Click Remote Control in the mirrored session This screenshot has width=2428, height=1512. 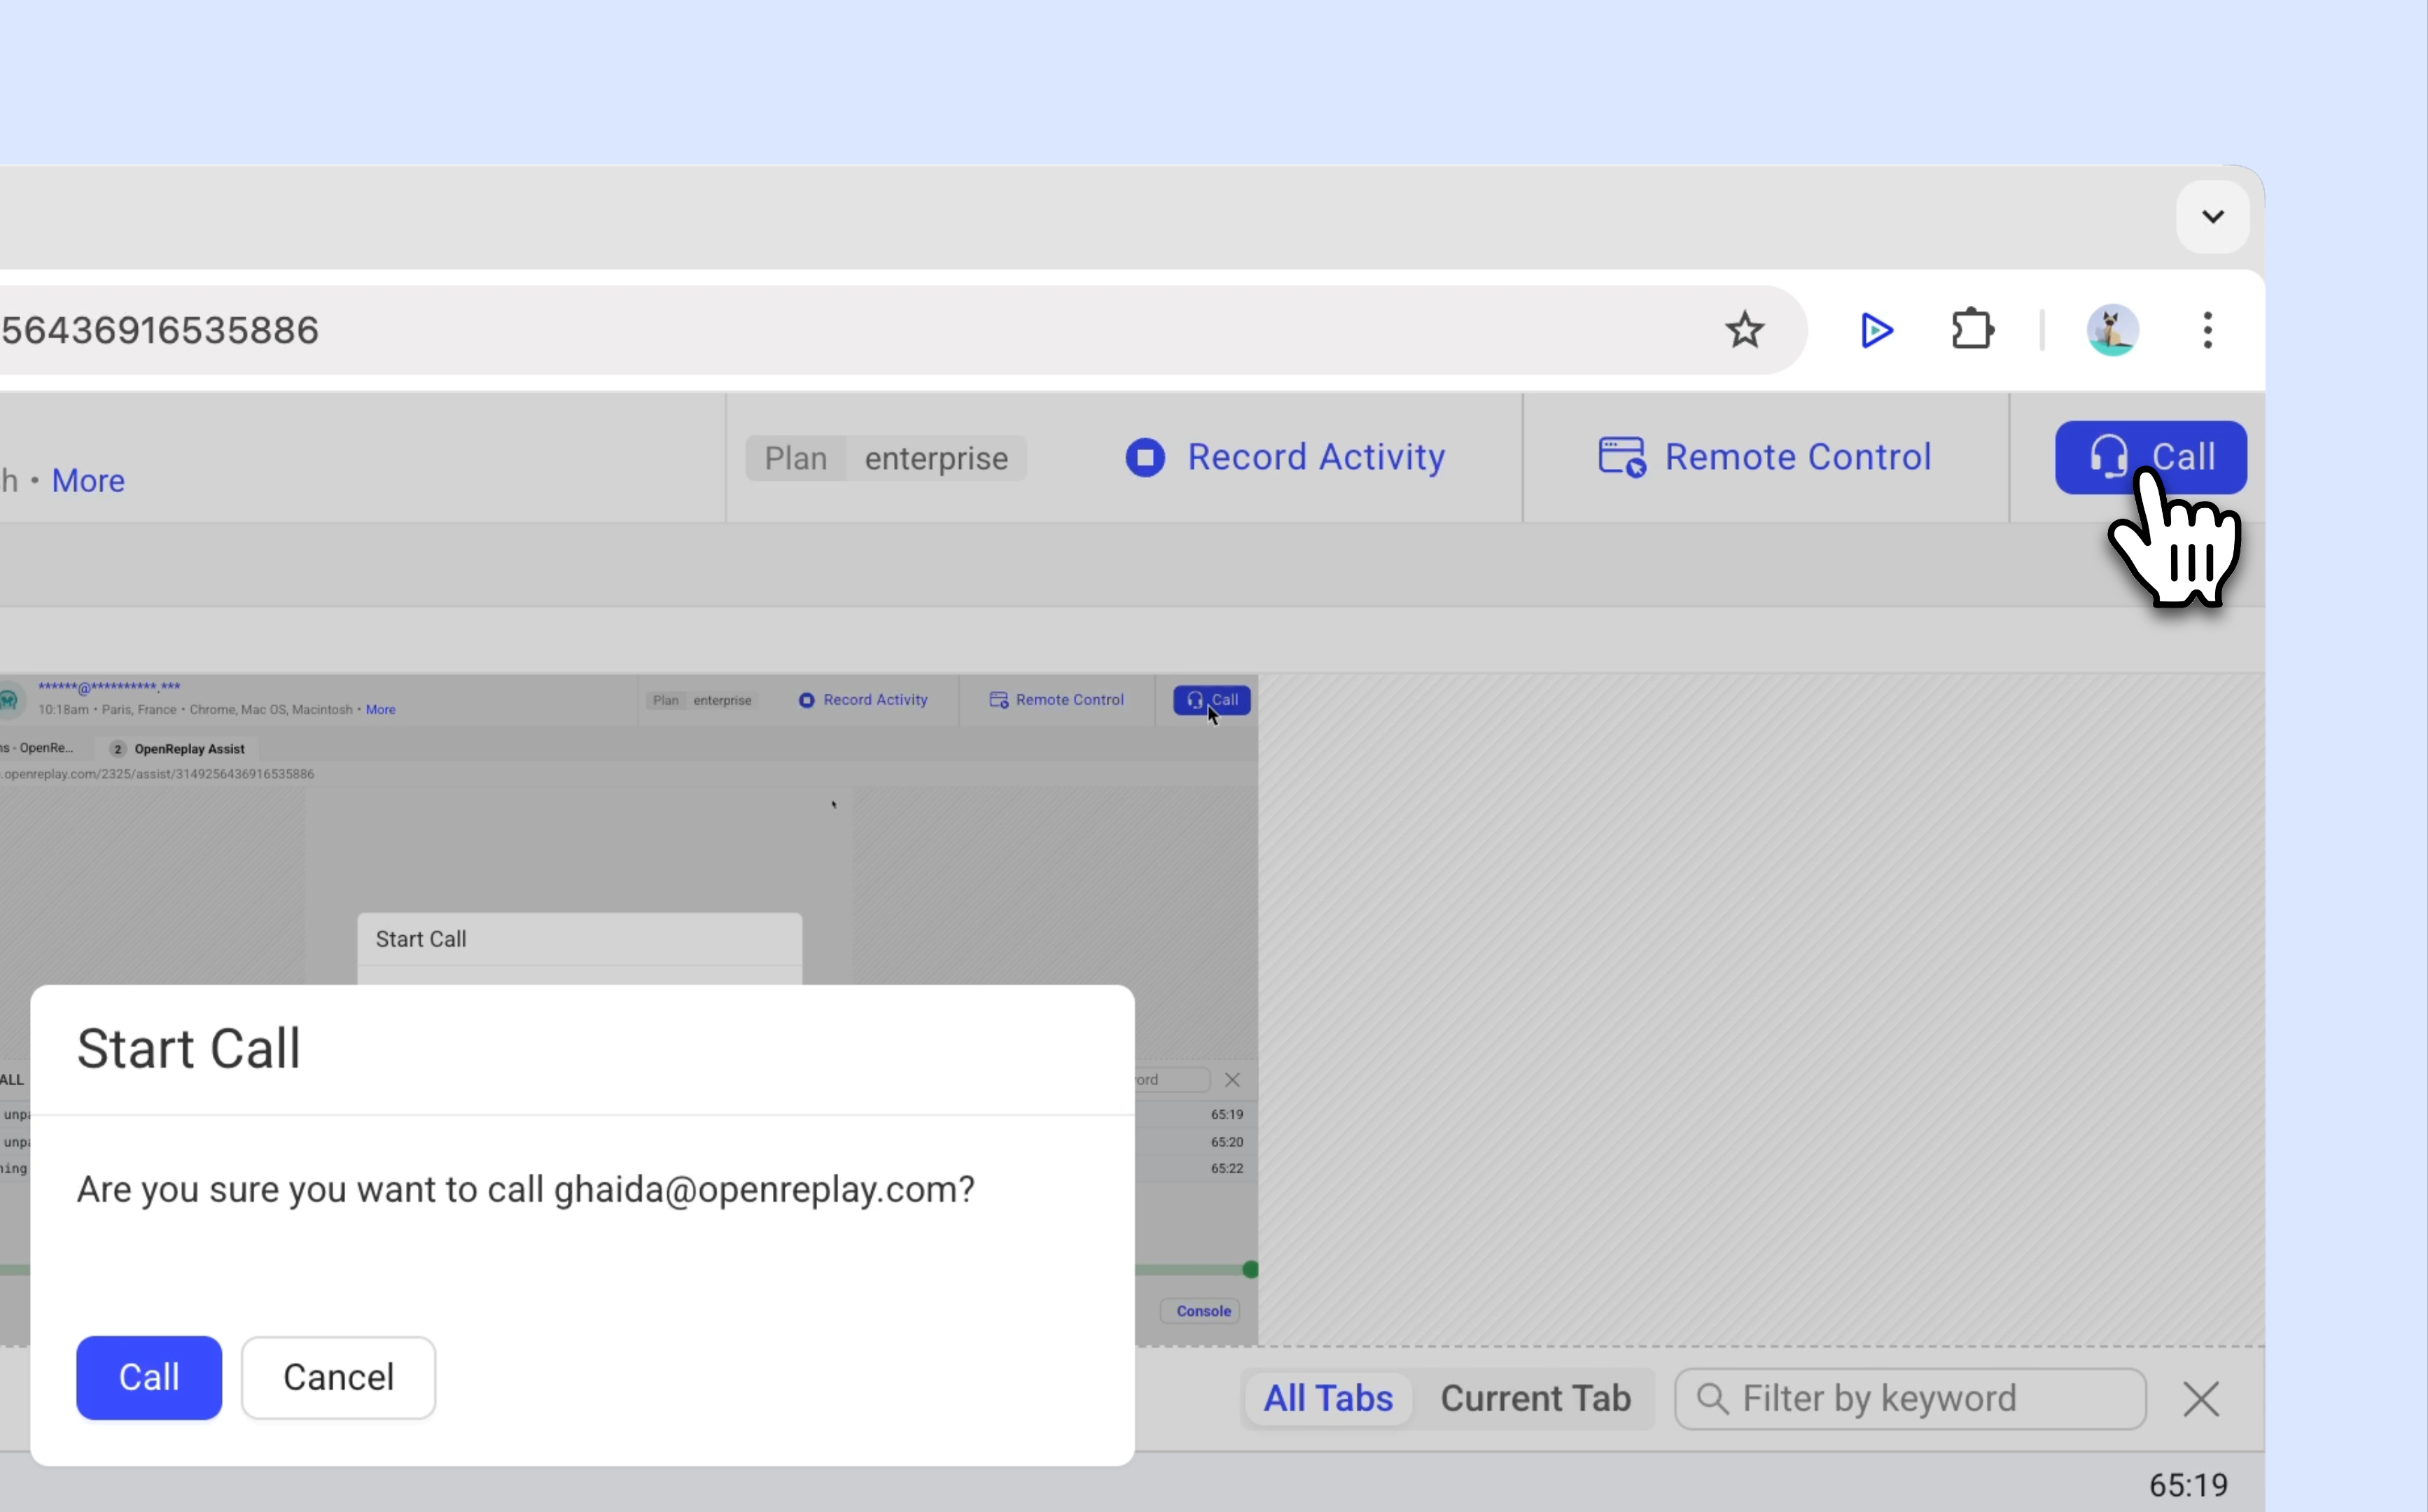pos(1056,700)
